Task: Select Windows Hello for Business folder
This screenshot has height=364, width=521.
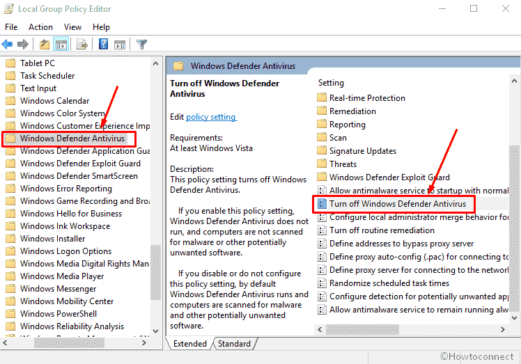Action: point(64,213)
